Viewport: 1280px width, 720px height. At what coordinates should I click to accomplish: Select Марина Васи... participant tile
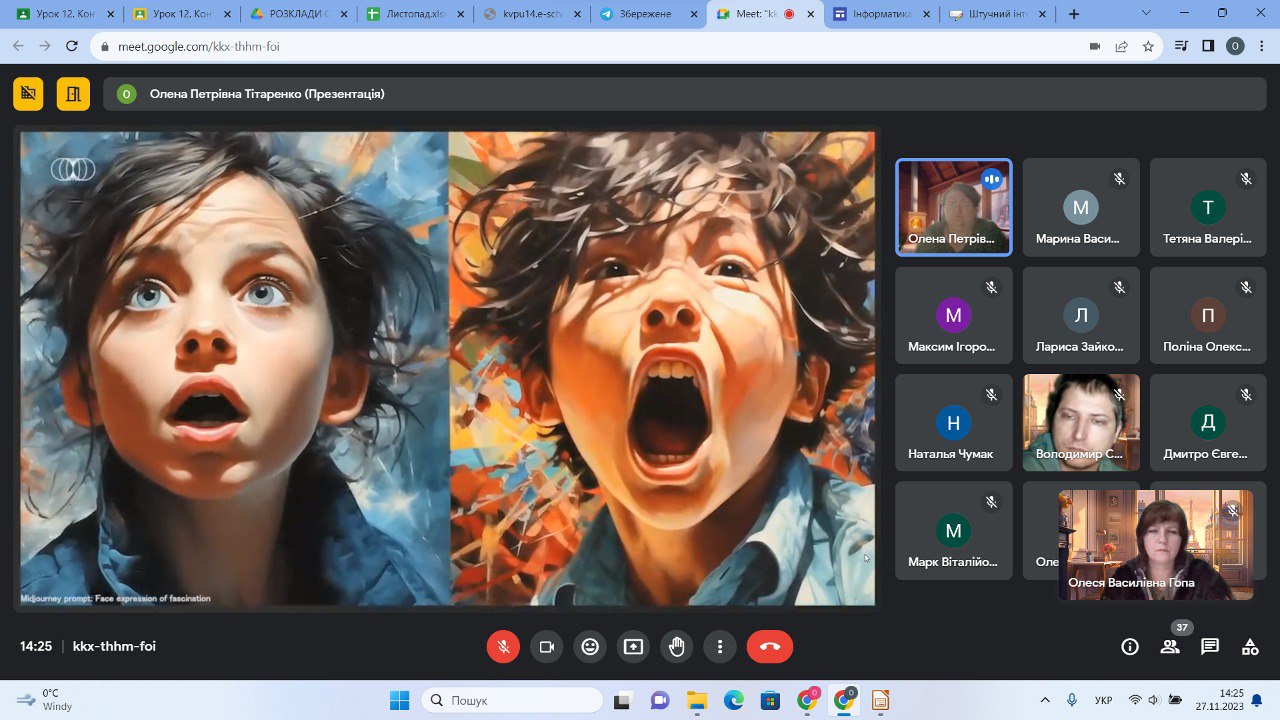1081,207
